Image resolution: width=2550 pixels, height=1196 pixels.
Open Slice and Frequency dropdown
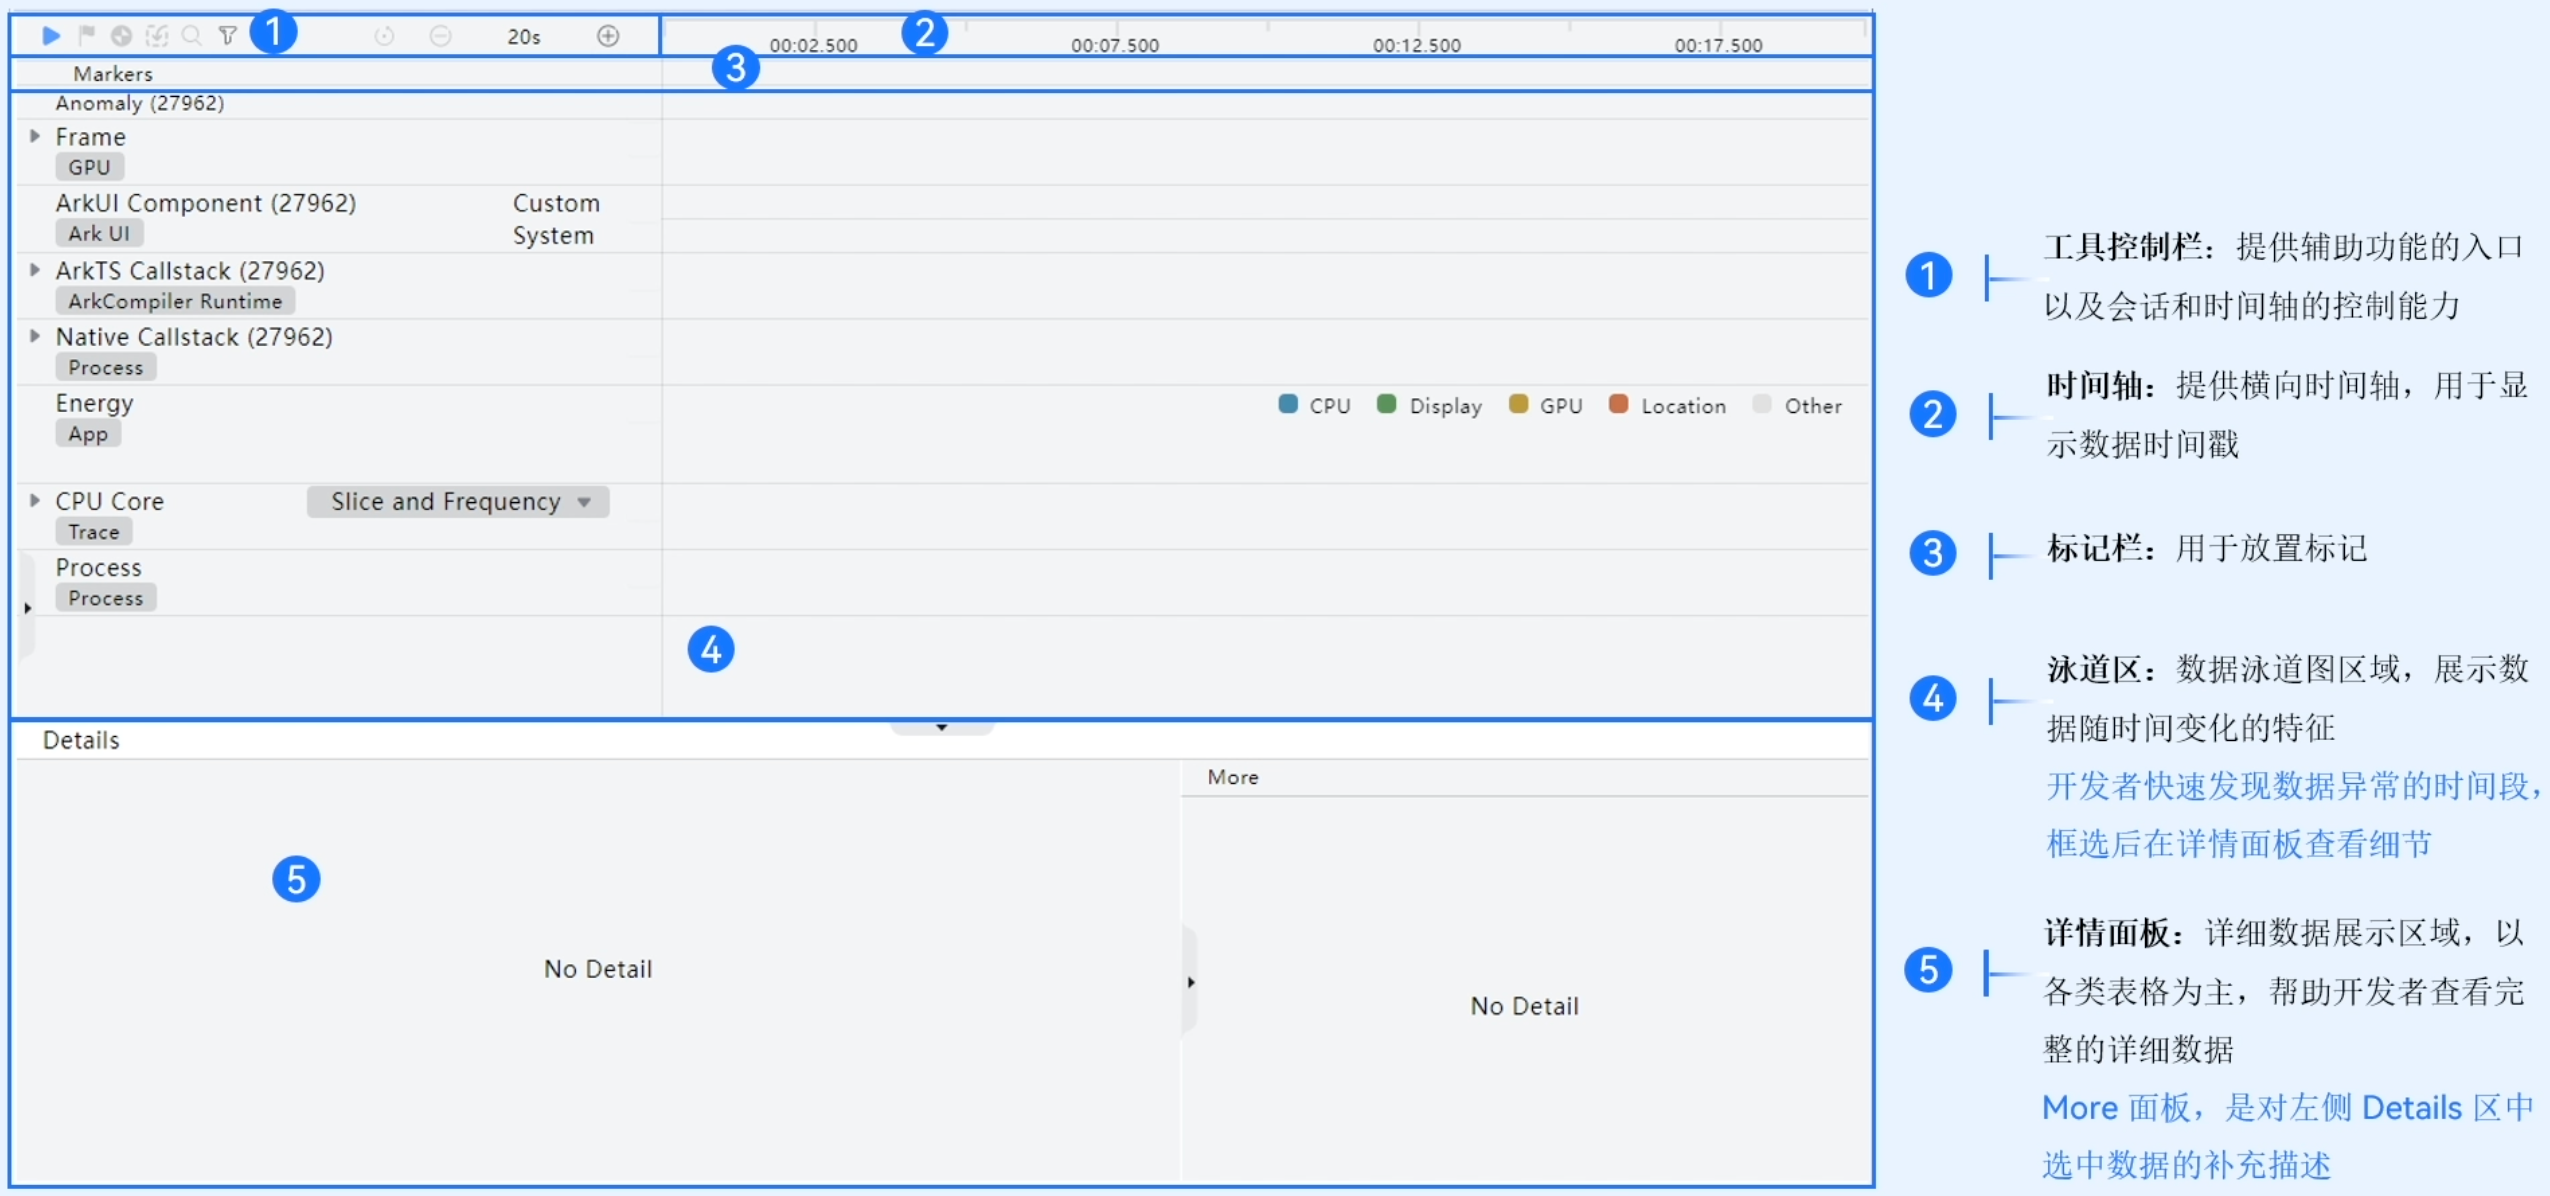click(458, 501)
